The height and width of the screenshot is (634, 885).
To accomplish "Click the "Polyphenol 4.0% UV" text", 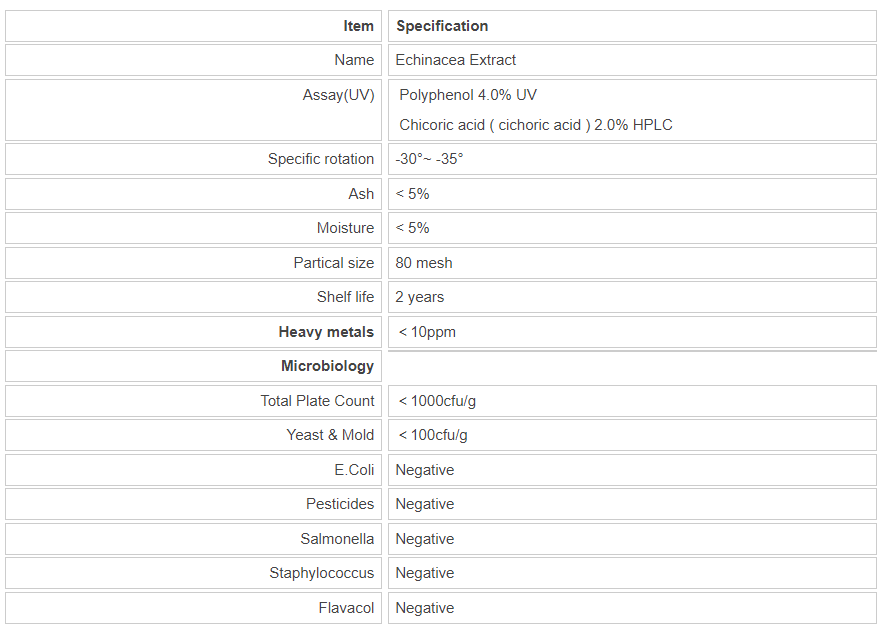I will tap(468, 95).
